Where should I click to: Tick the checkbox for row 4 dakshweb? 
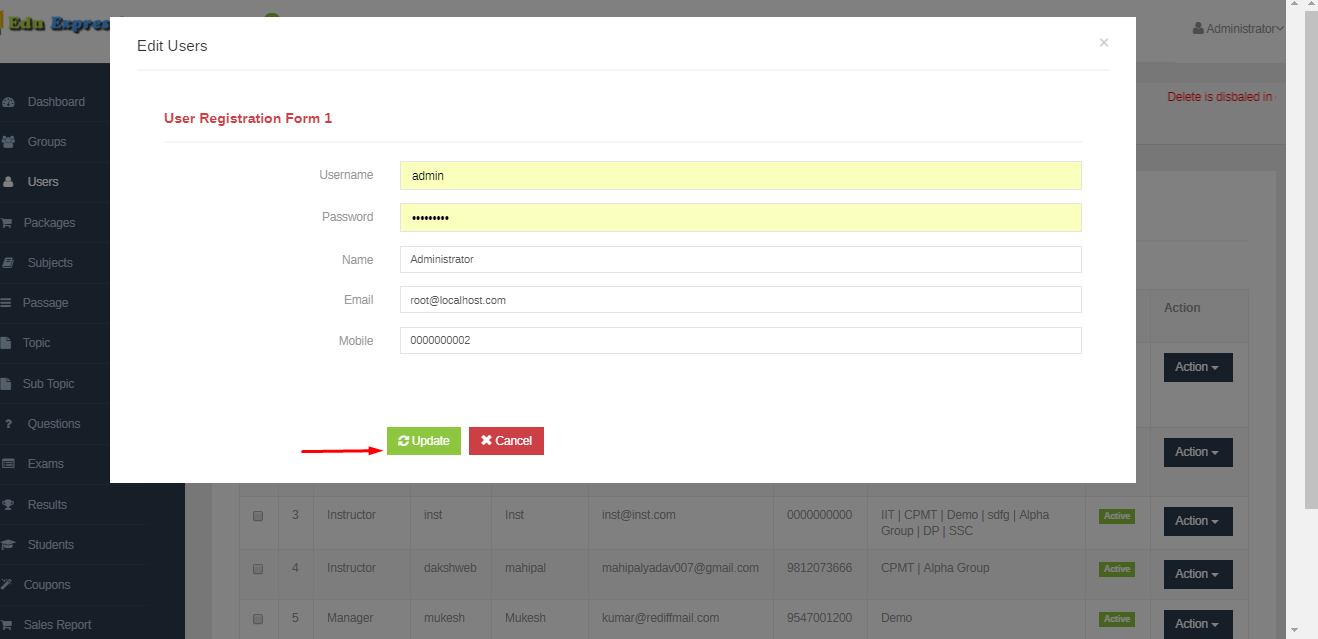[x=258, y=569]
